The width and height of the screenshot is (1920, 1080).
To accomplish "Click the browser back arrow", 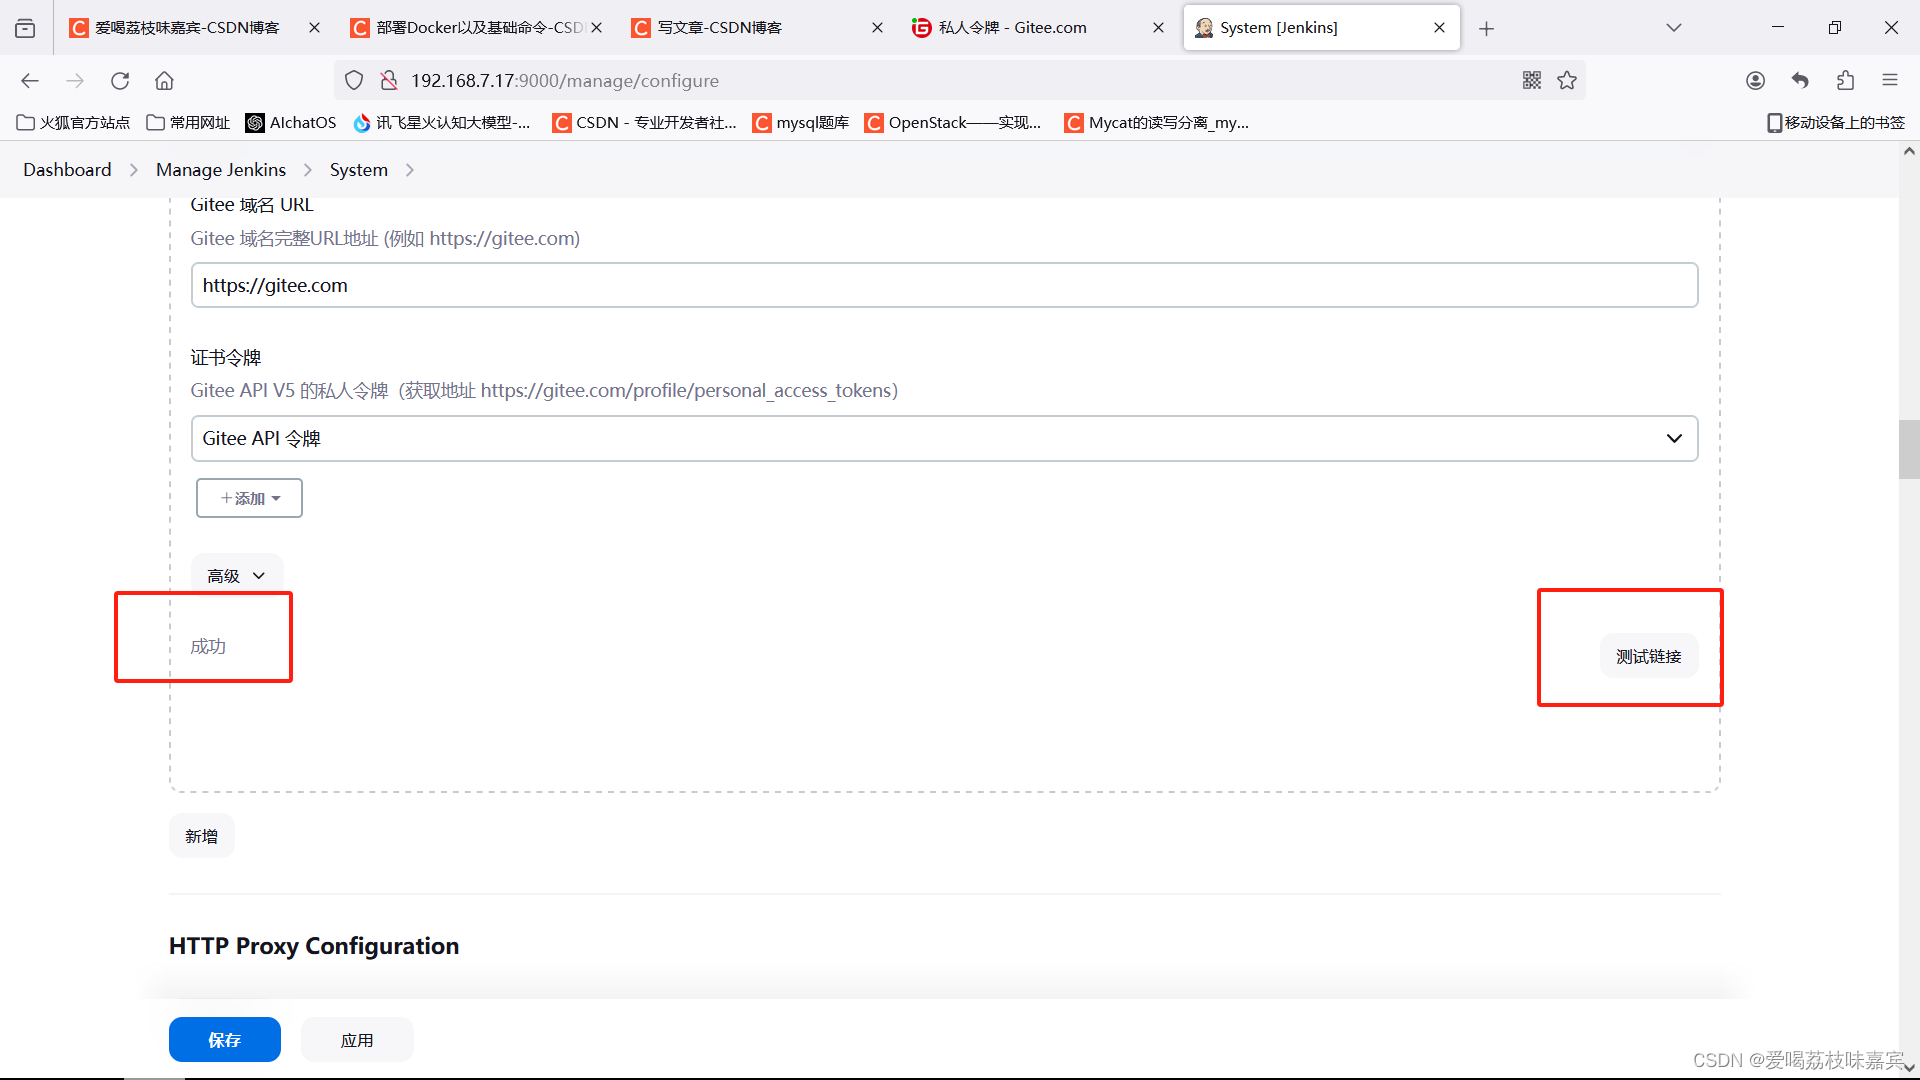I will (x=30, y=81).
